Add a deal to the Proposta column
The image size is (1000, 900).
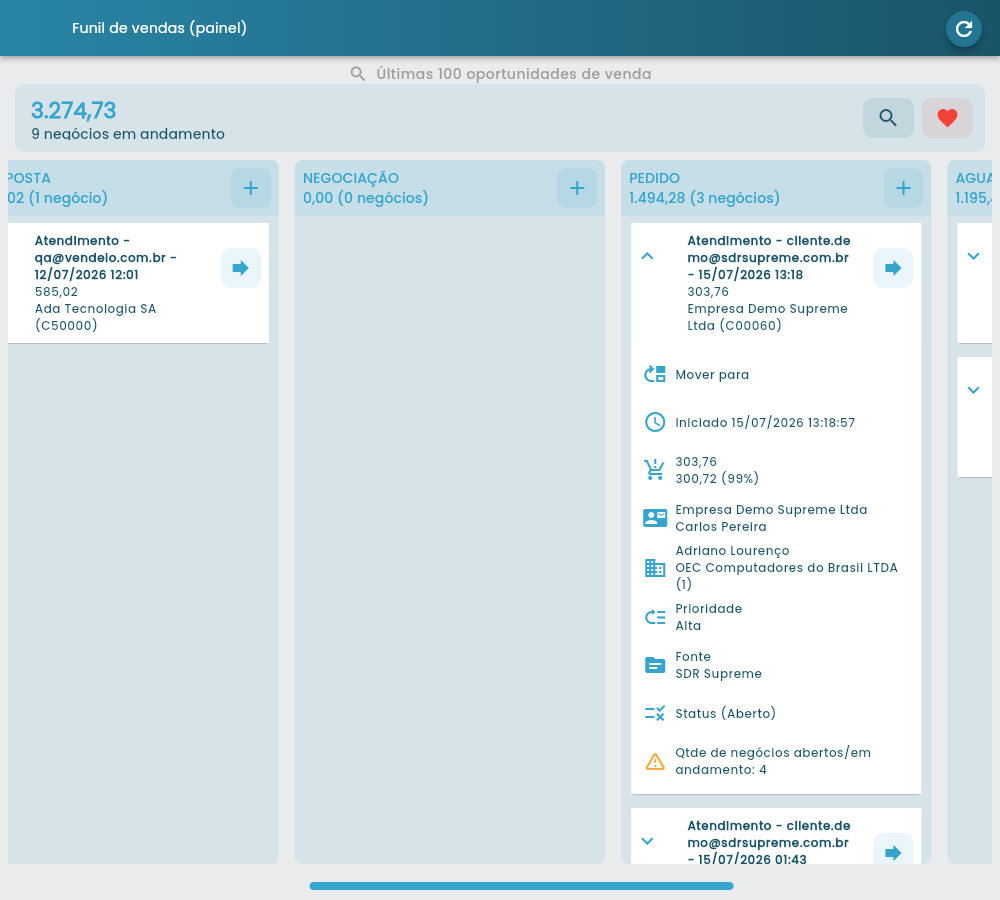(x=251, y=188)
